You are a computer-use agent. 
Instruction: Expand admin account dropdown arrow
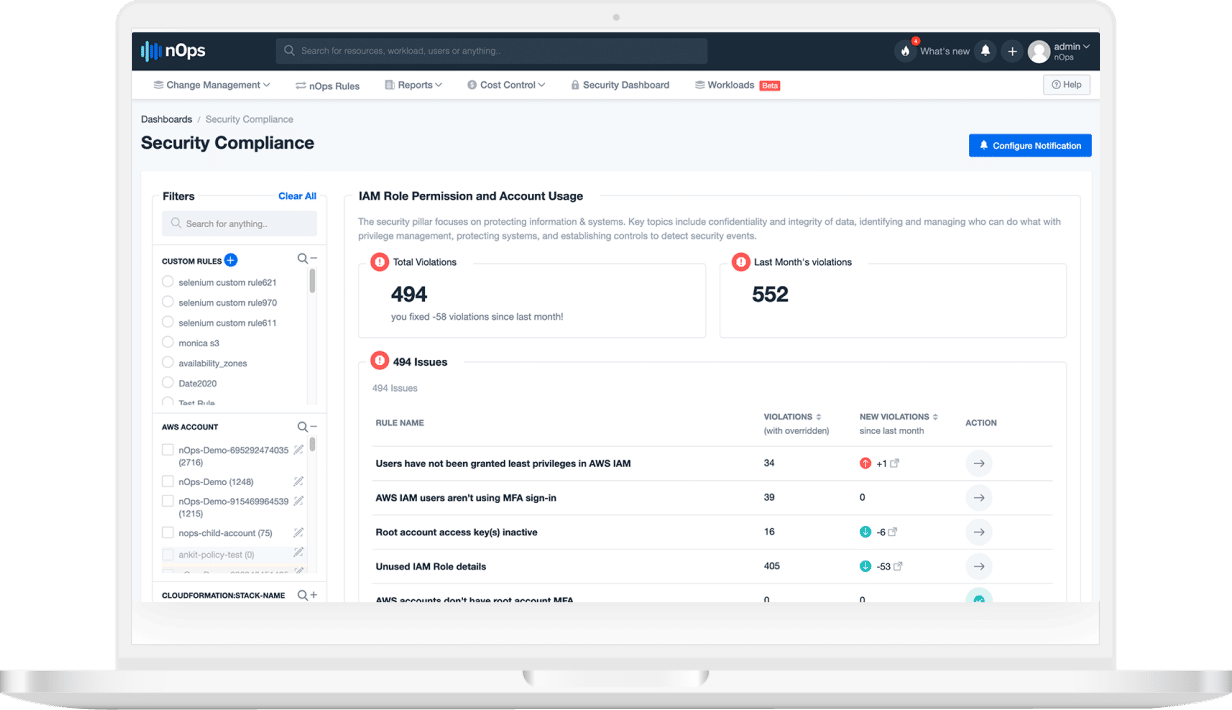tap(1086, 46)
